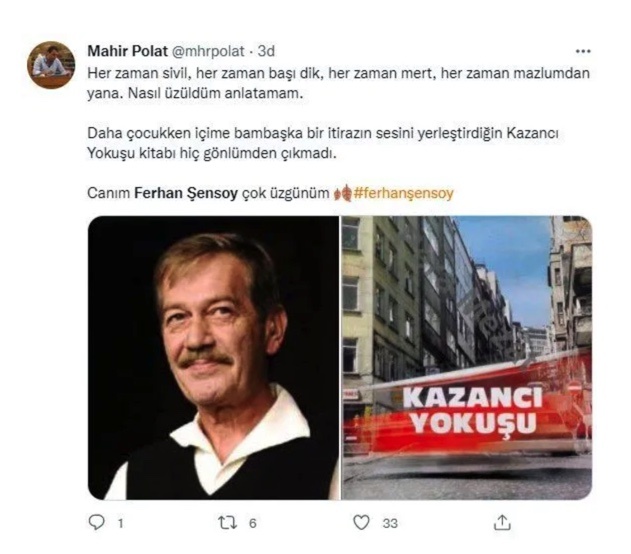Open Mahir Polat's profile avatar

pyautogui.click(x=51, y=65)
